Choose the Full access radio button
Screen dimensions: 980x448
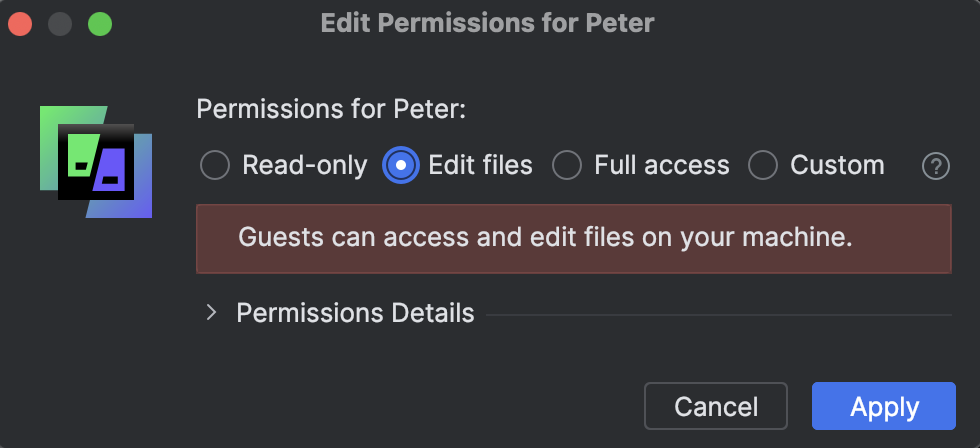point(568,166)
